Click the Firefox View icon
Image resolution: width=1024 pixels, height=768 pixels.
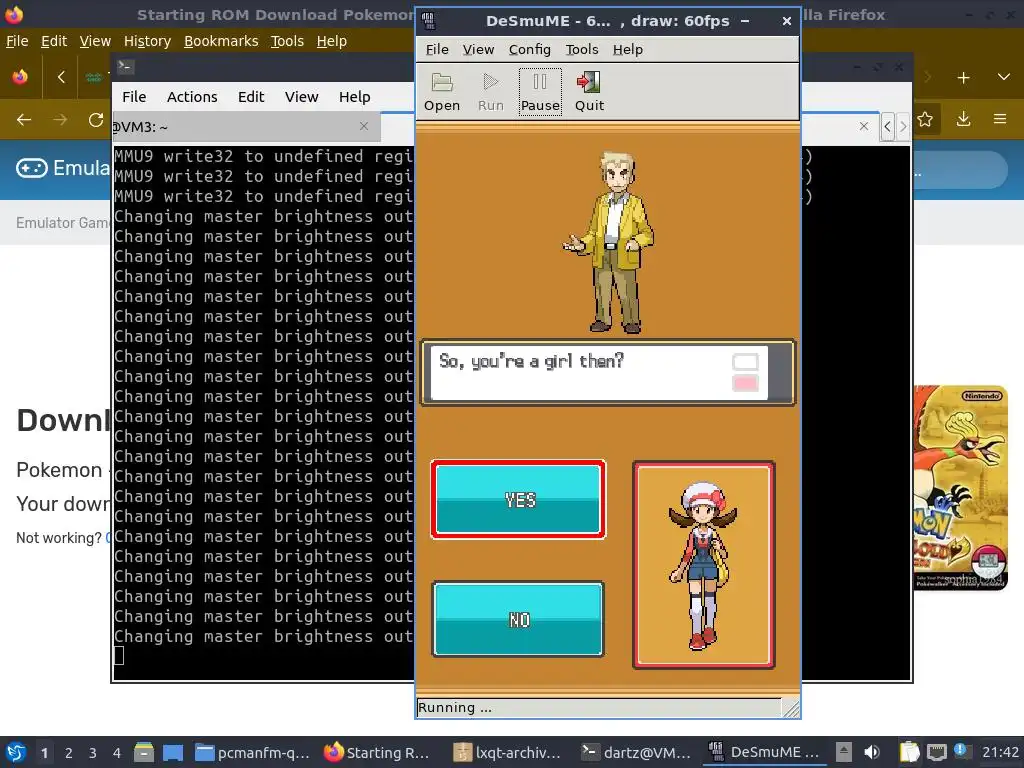coord(20,77)
